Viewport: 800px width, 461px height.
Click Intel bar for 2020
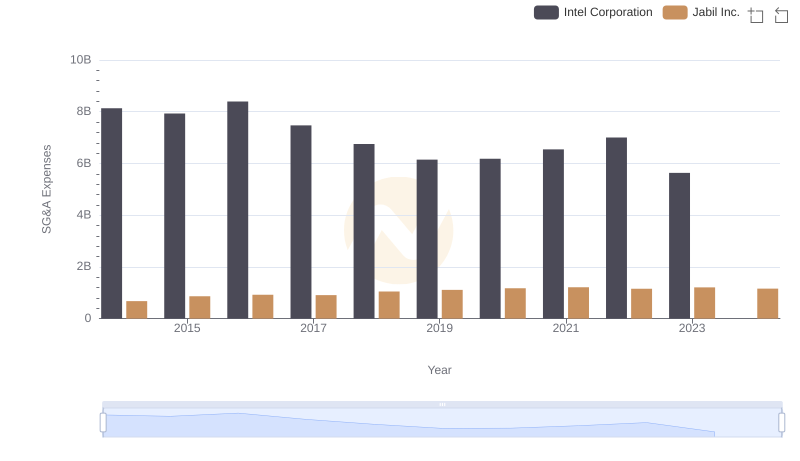[490, 239]
